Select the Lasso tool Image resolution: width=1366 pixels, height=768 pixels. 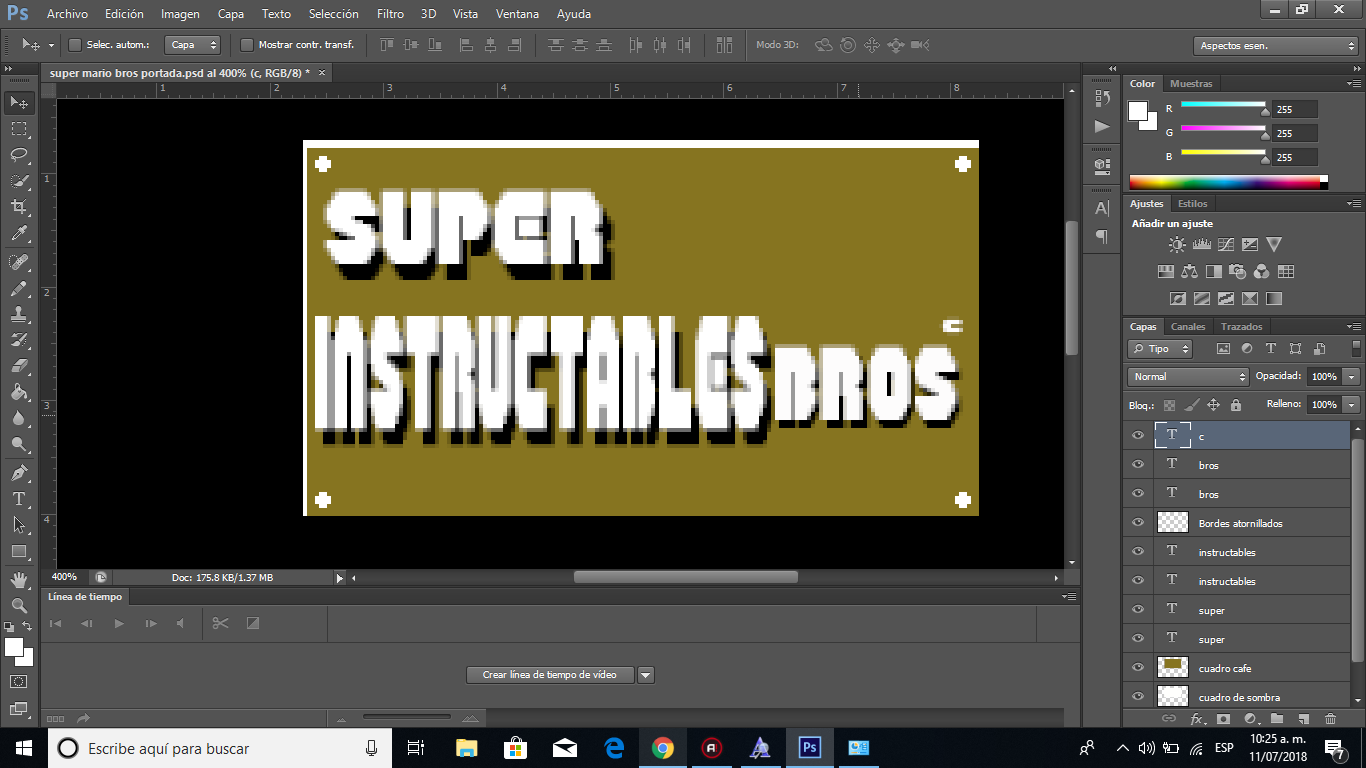click(x=18, y=154)
